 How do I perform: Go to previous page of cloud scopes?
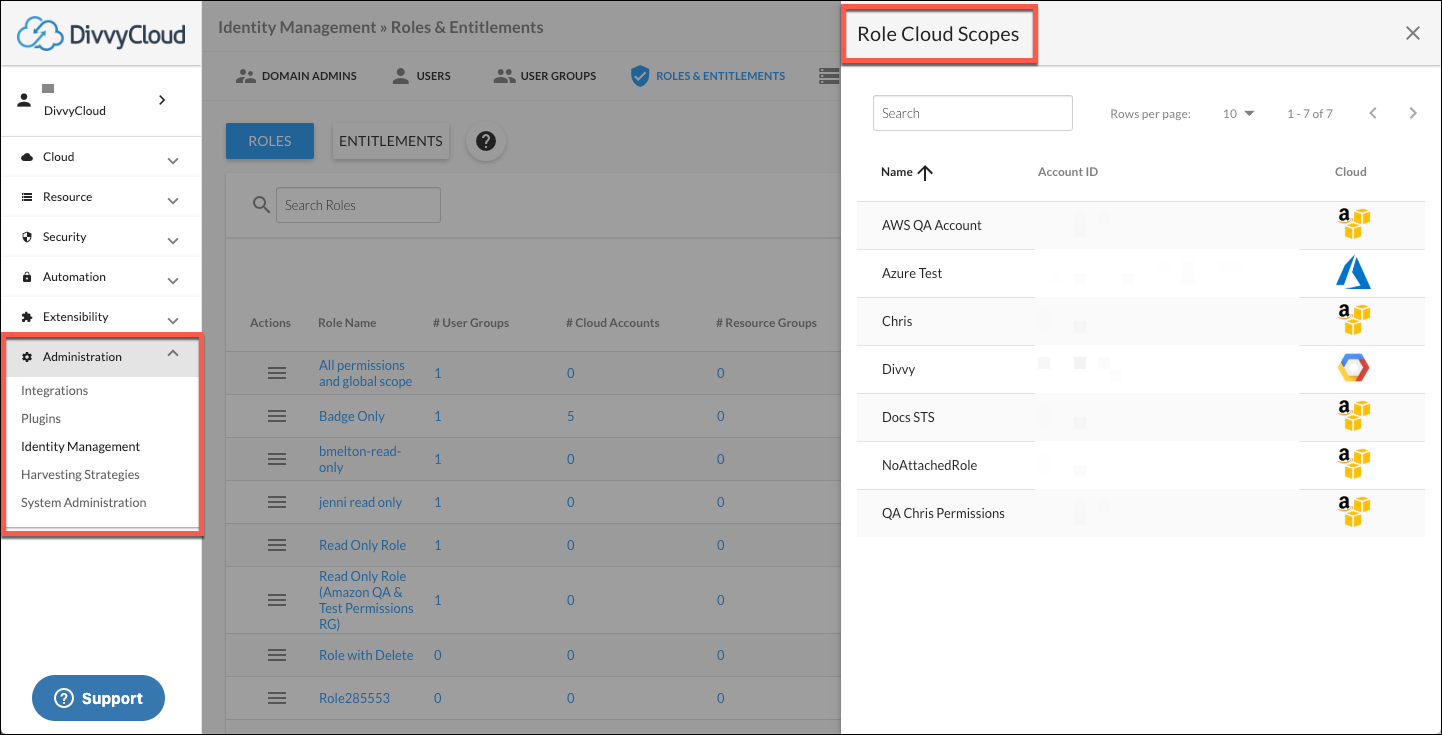click(x=1373, y=113)
